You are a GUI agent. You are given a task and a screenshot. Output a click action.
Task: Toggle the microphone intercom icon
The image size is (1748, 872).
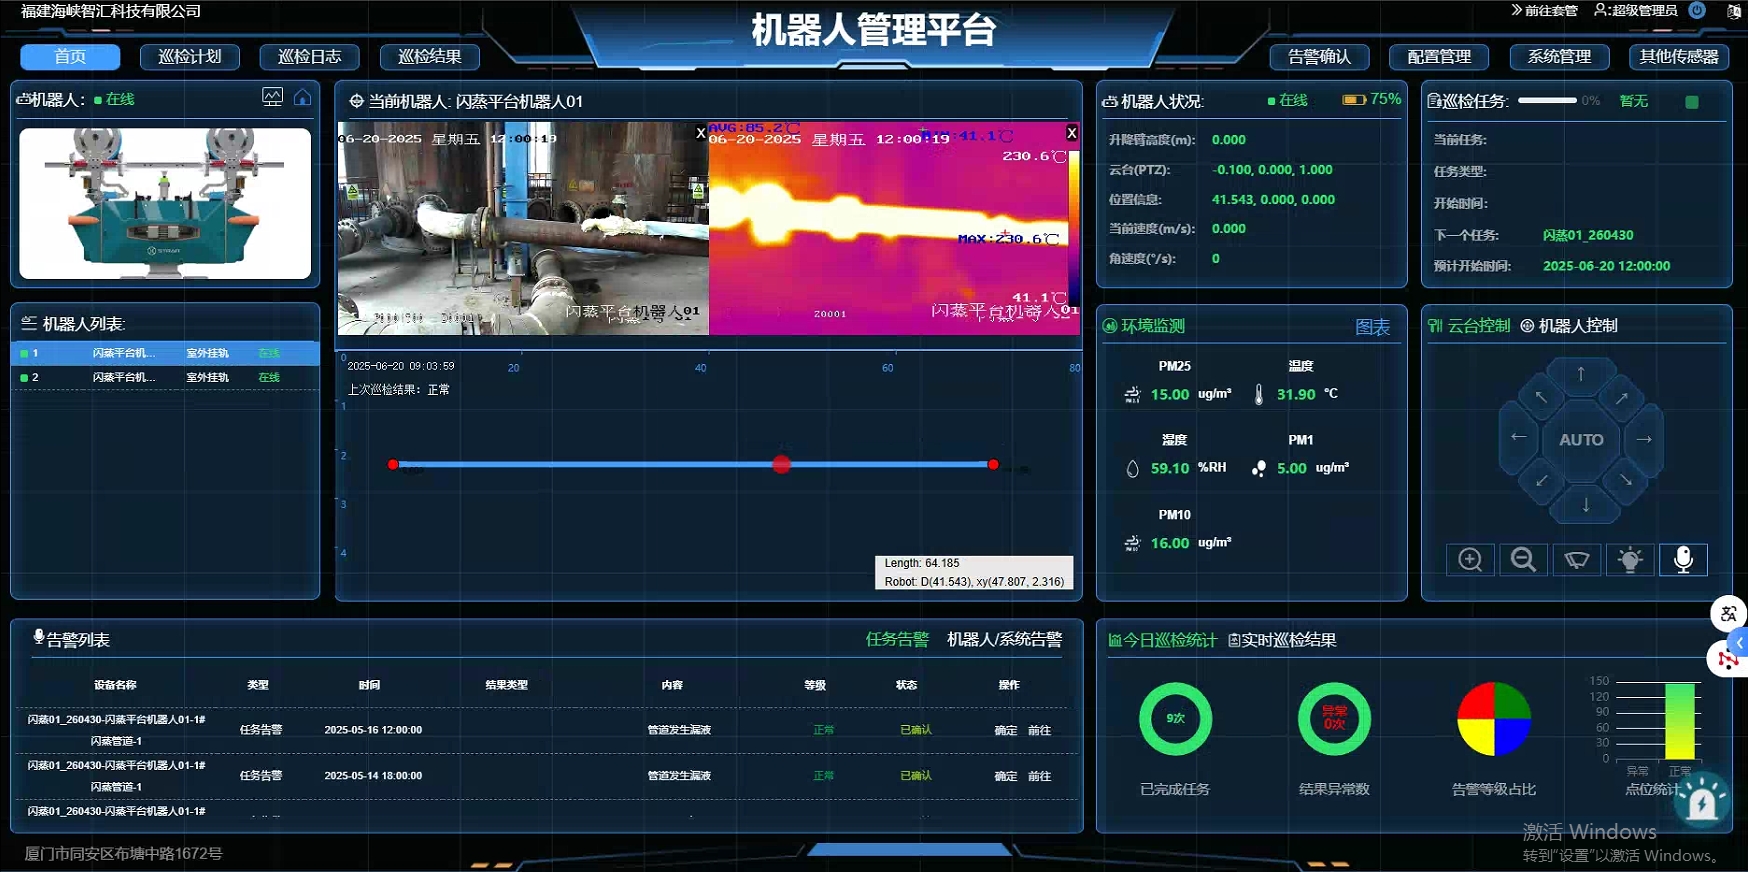pyautogui.click(x=1683, y=560)
